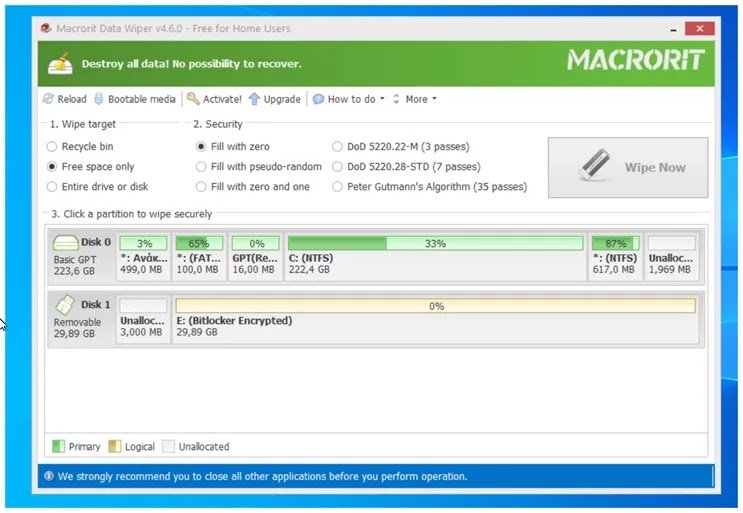Click the E: Bitlocker 0% usage bar
Image resolution: width=743 pixels, height=513 pixels.
click(x=435, y=306)
